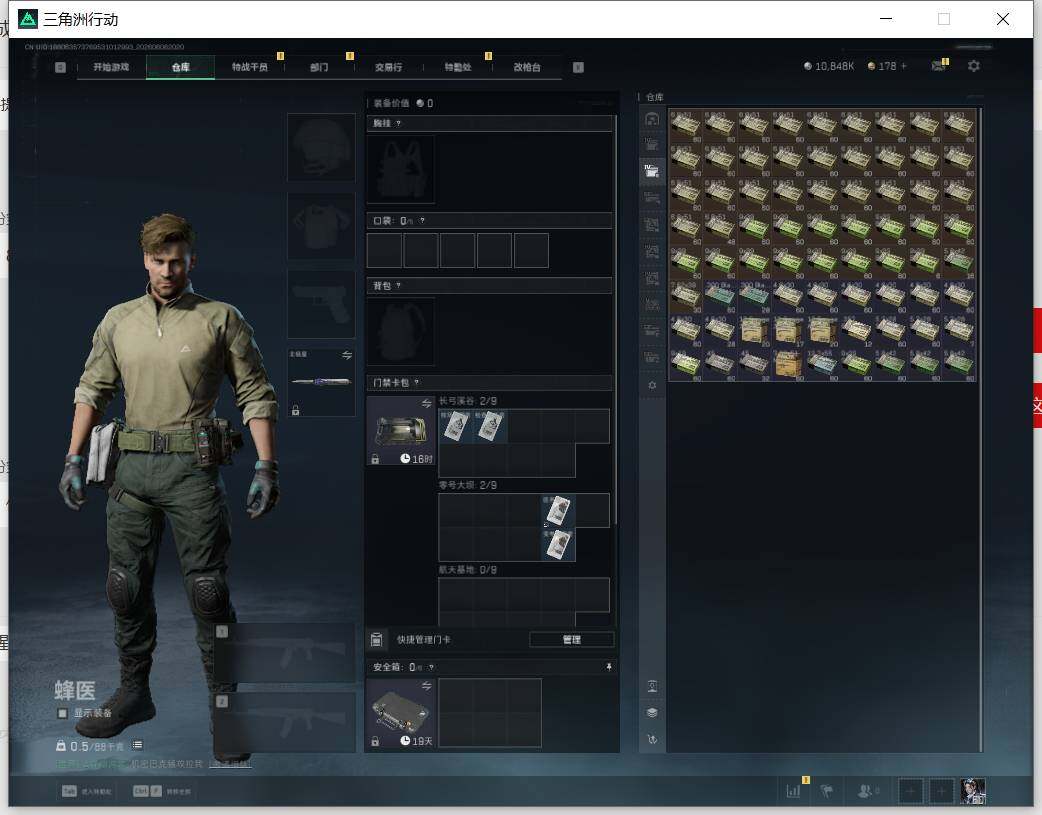Open the secure container case item
Screen dimensions: 1042x815
tap(401, 713)
